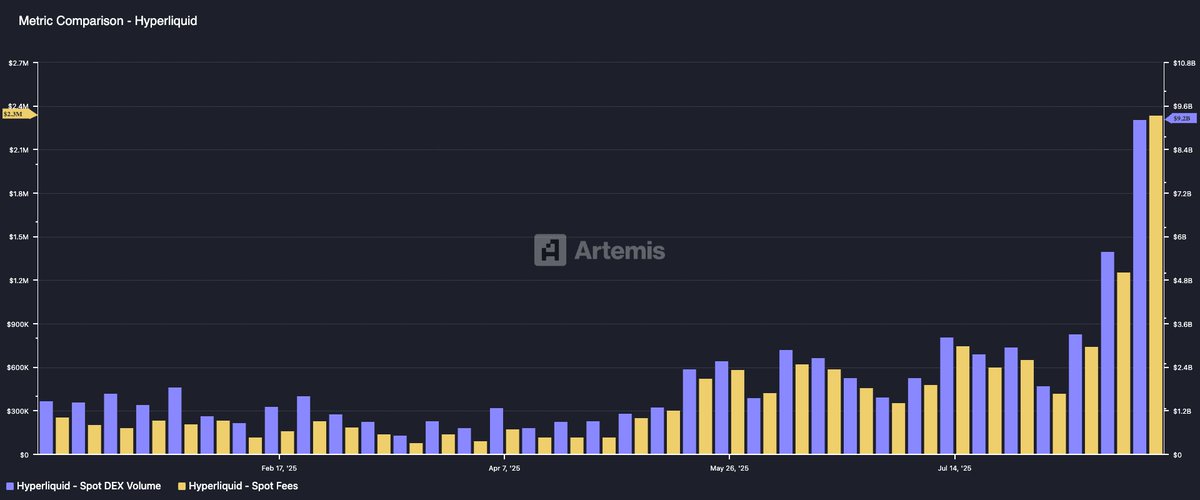Click the $2.4B axis label
The height and width of the screenshot is (500, 1200).
click(x=1182, y=368)
